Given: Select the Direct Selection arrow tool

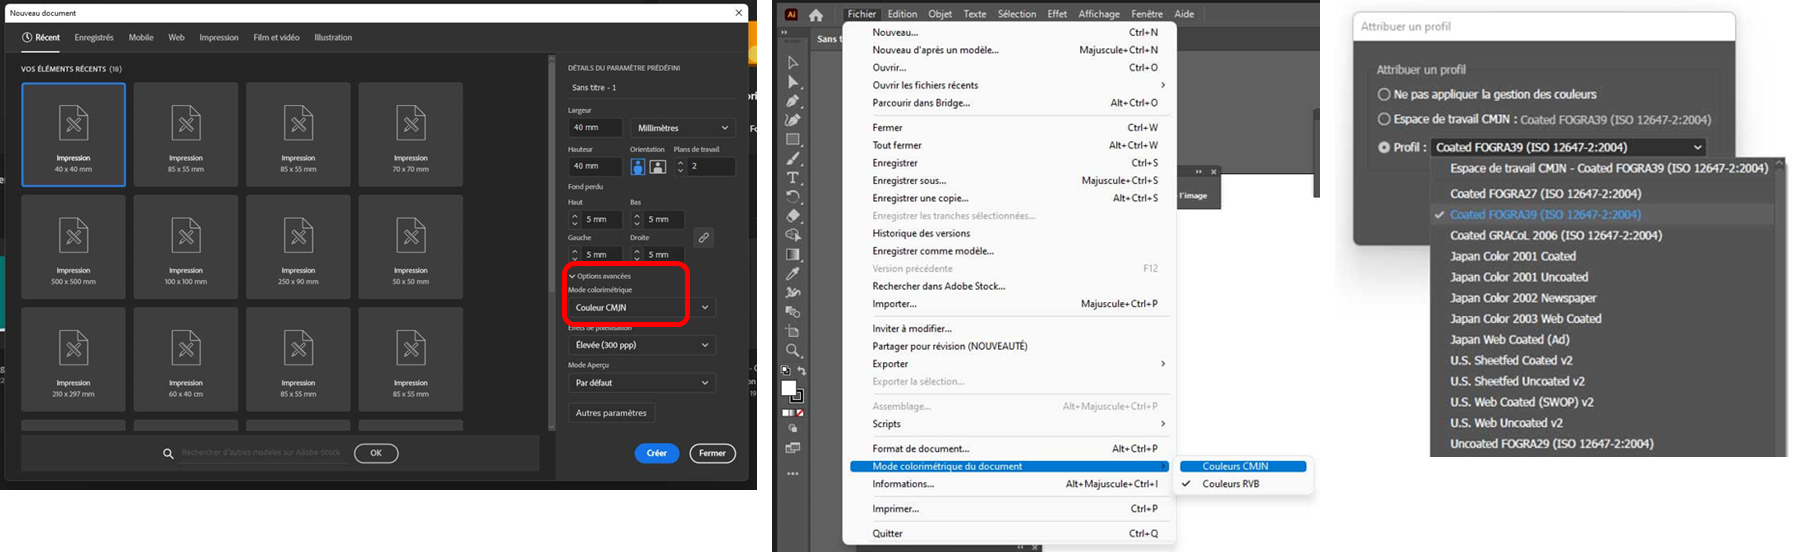Looking at the screenshot, I should click(793, 82).
